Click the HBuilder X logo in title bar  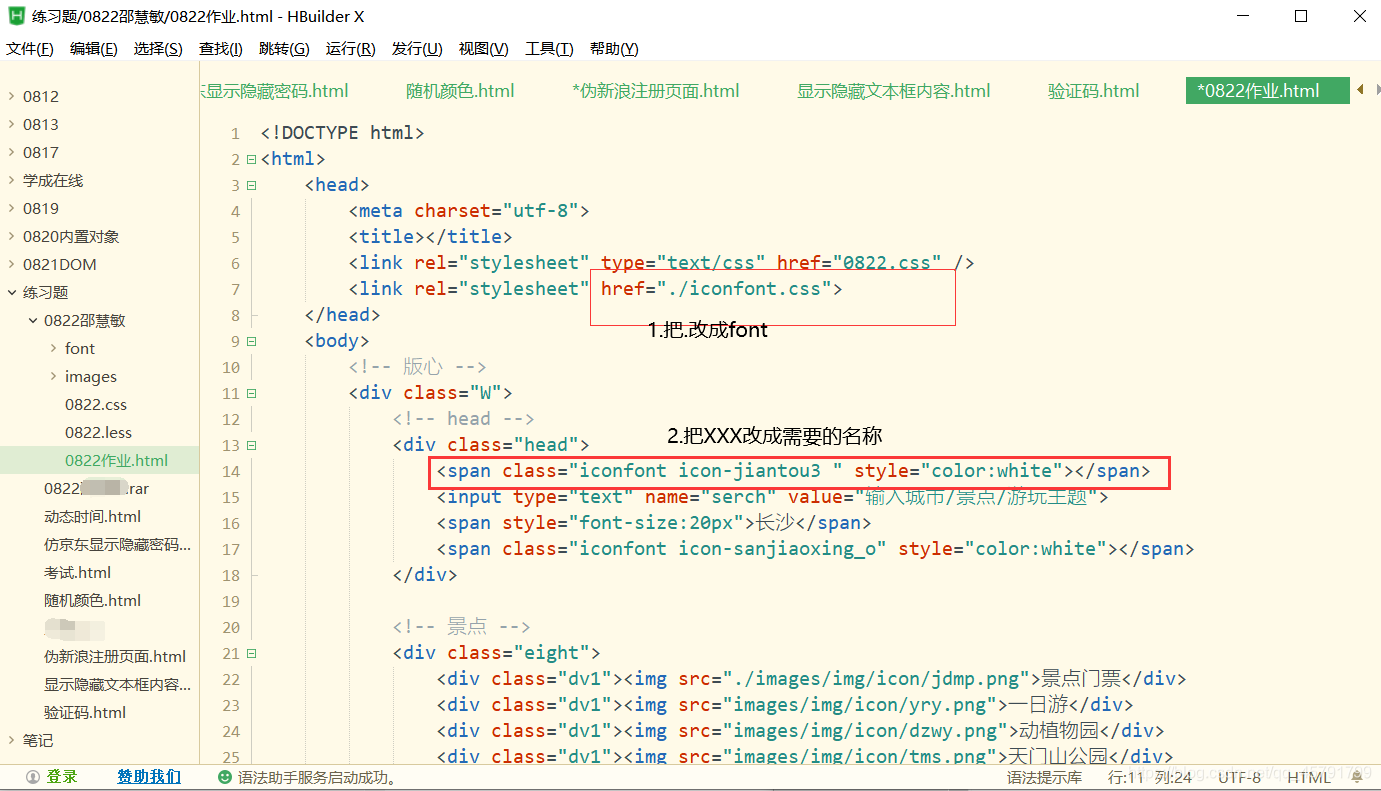17,16
